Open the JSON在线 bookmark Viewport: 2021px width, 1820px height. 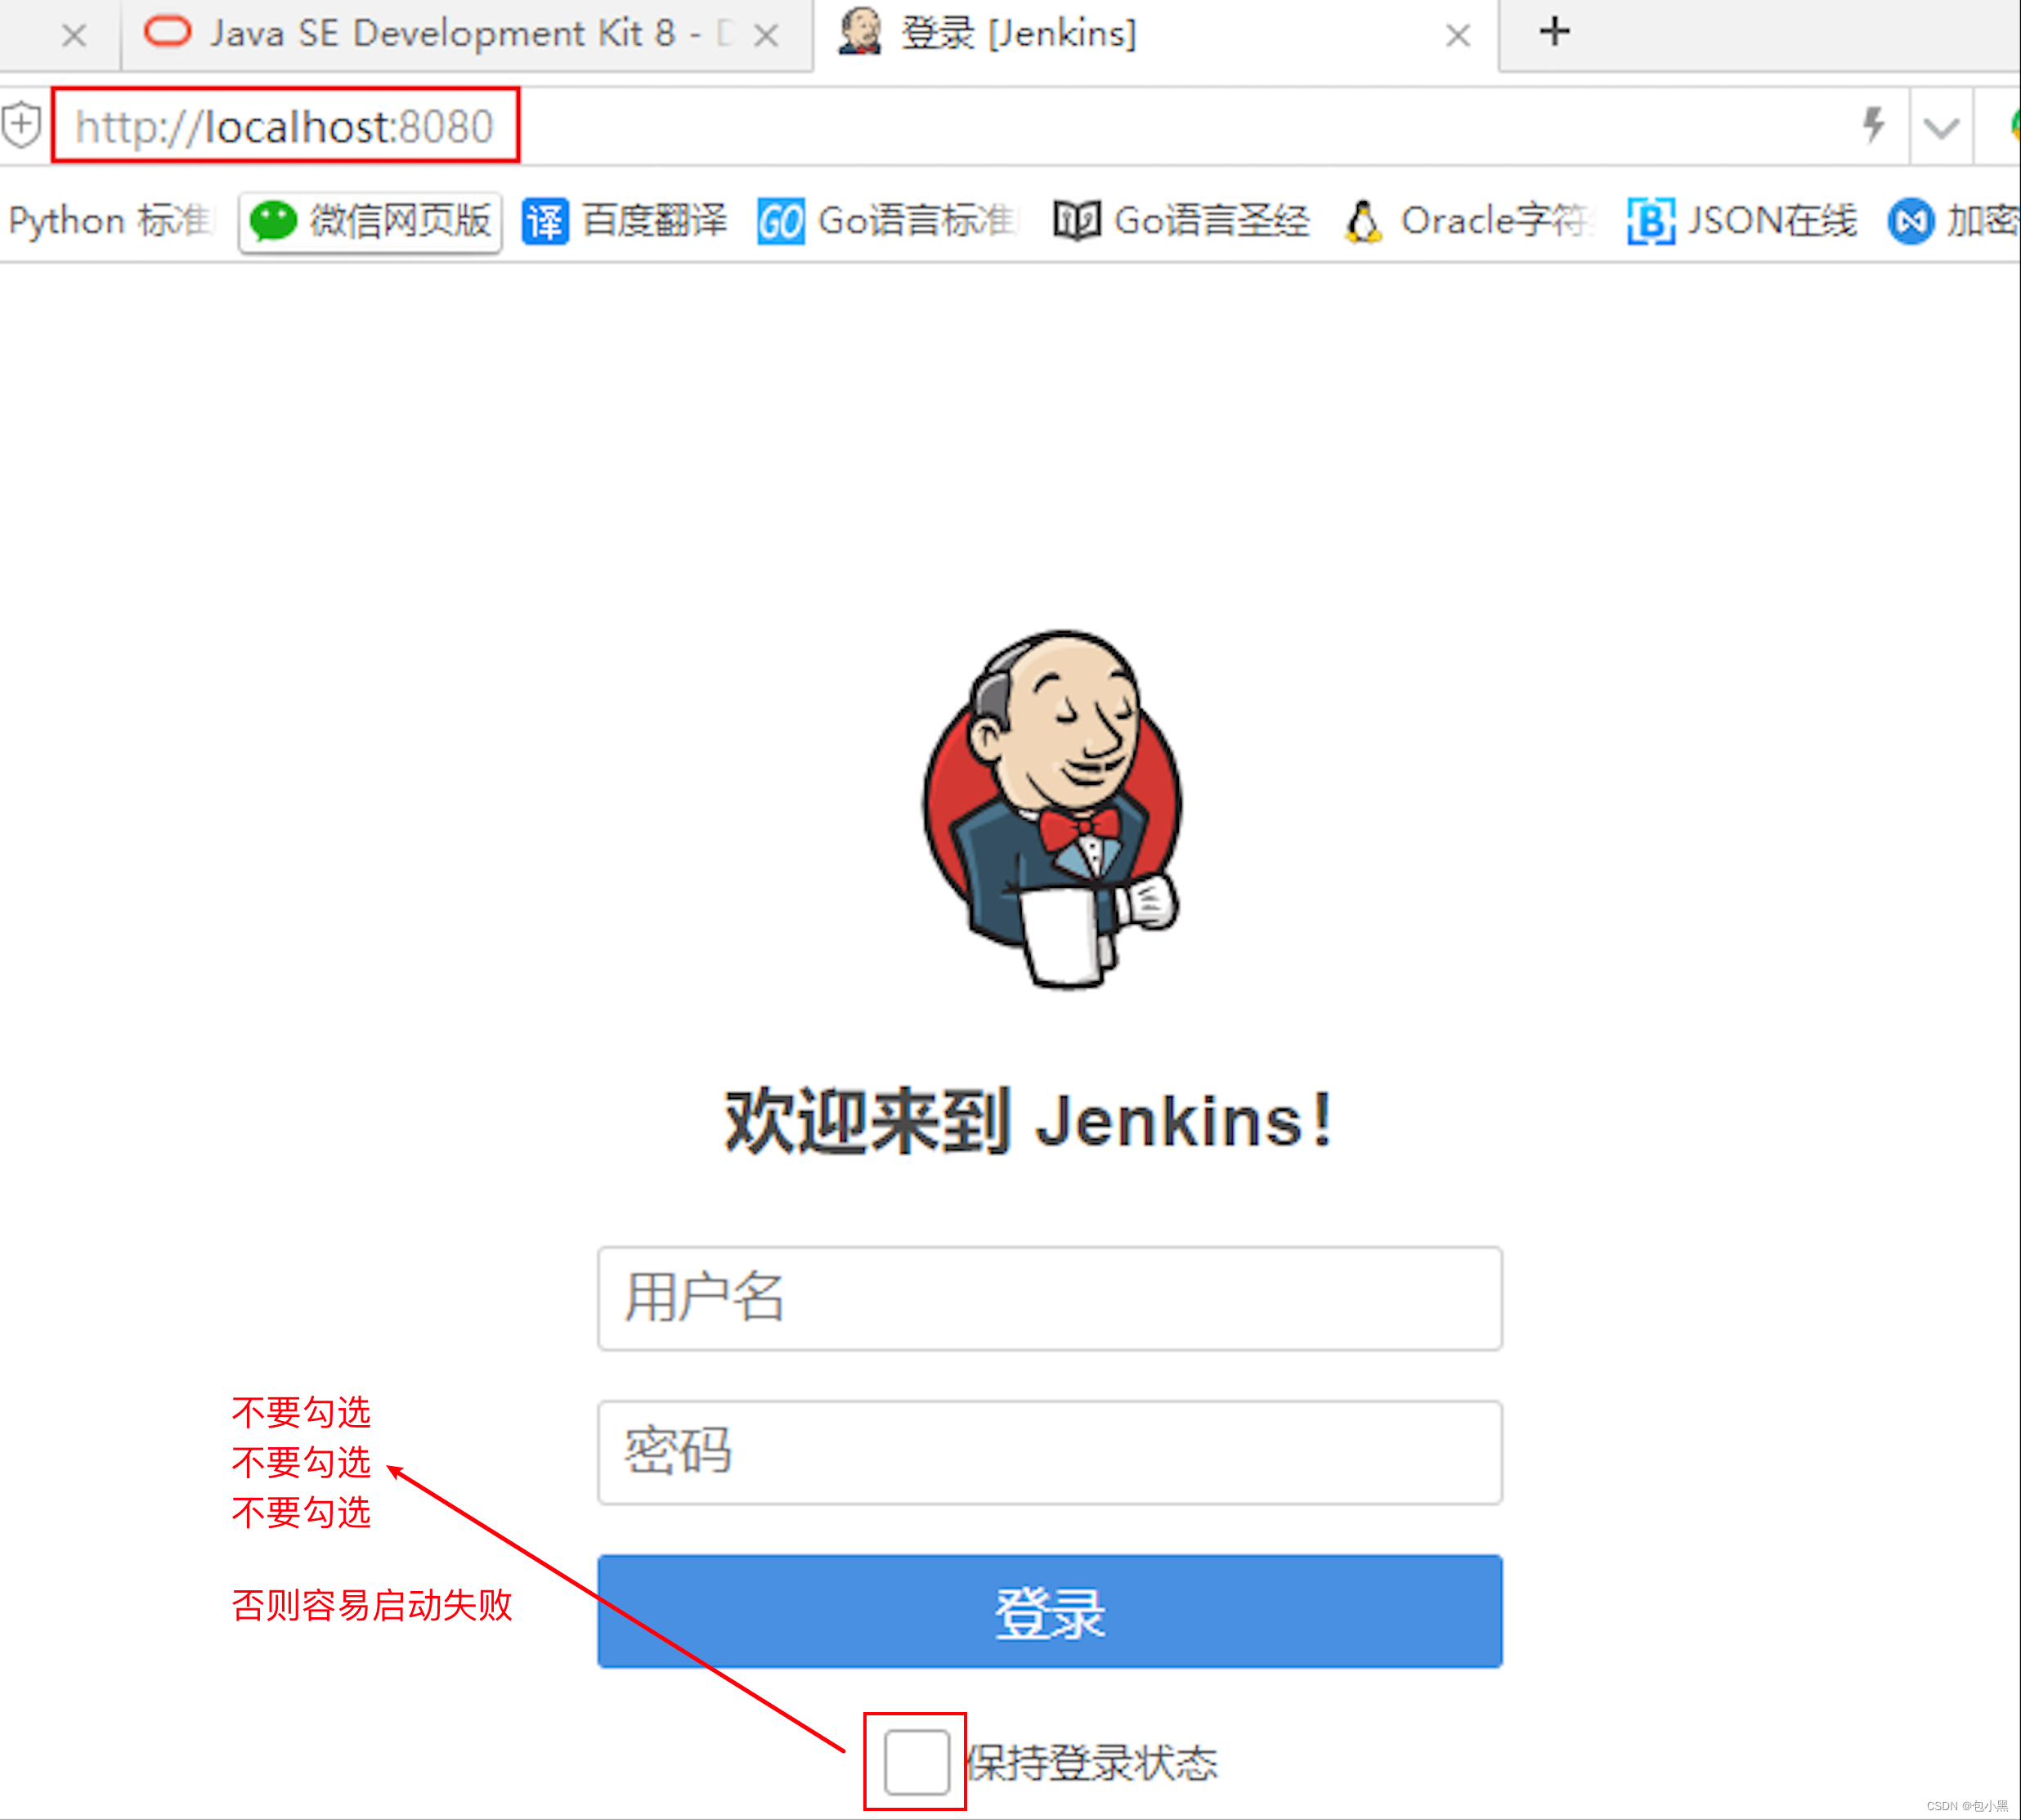coord(1742,221)
